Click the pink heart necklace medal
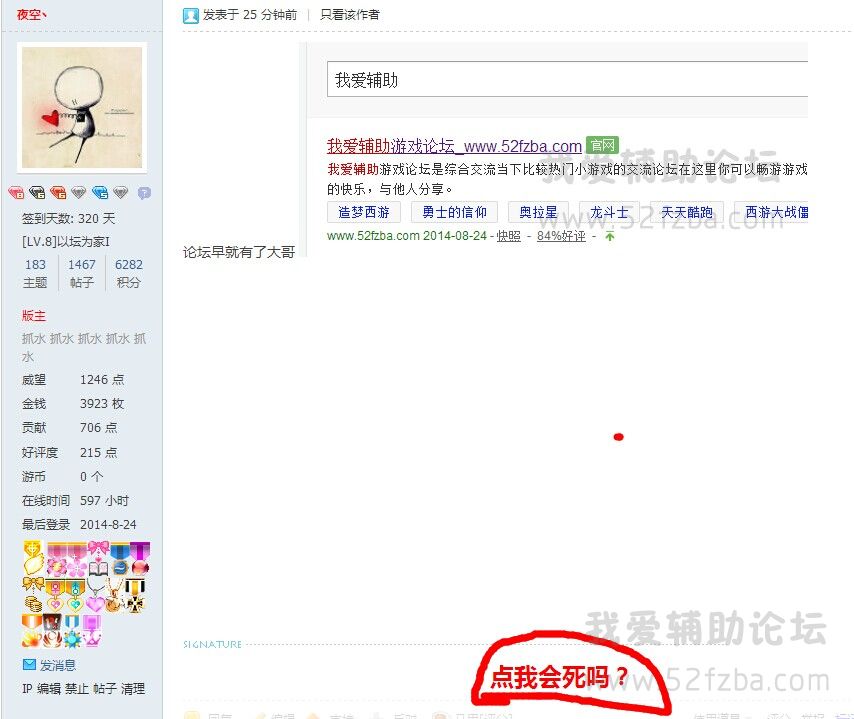This screenshot has width=854, height=719. [x=95, y=595]
